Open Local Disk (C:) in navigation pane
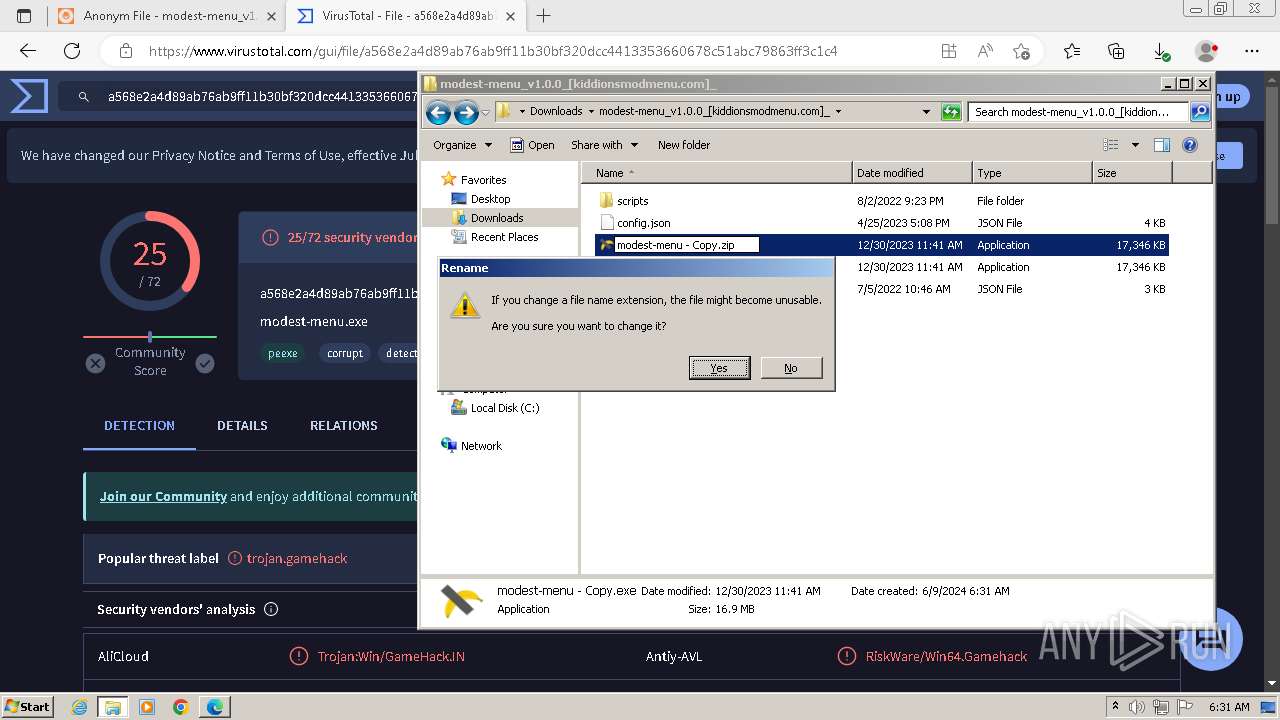Viewport: 1280px width, 720px height. [504, 408]
